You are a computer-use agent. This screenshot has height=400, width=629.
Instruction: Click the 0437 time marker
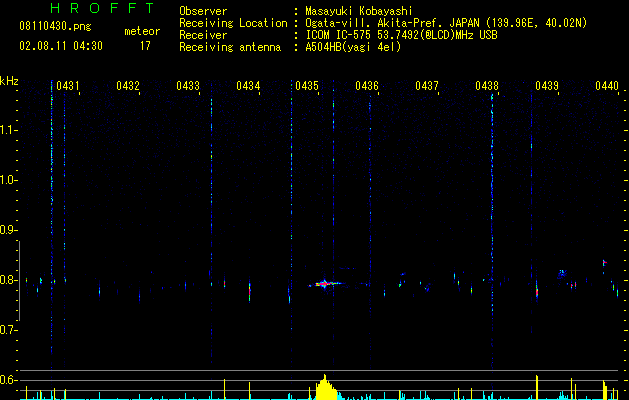tap(427, 86)
